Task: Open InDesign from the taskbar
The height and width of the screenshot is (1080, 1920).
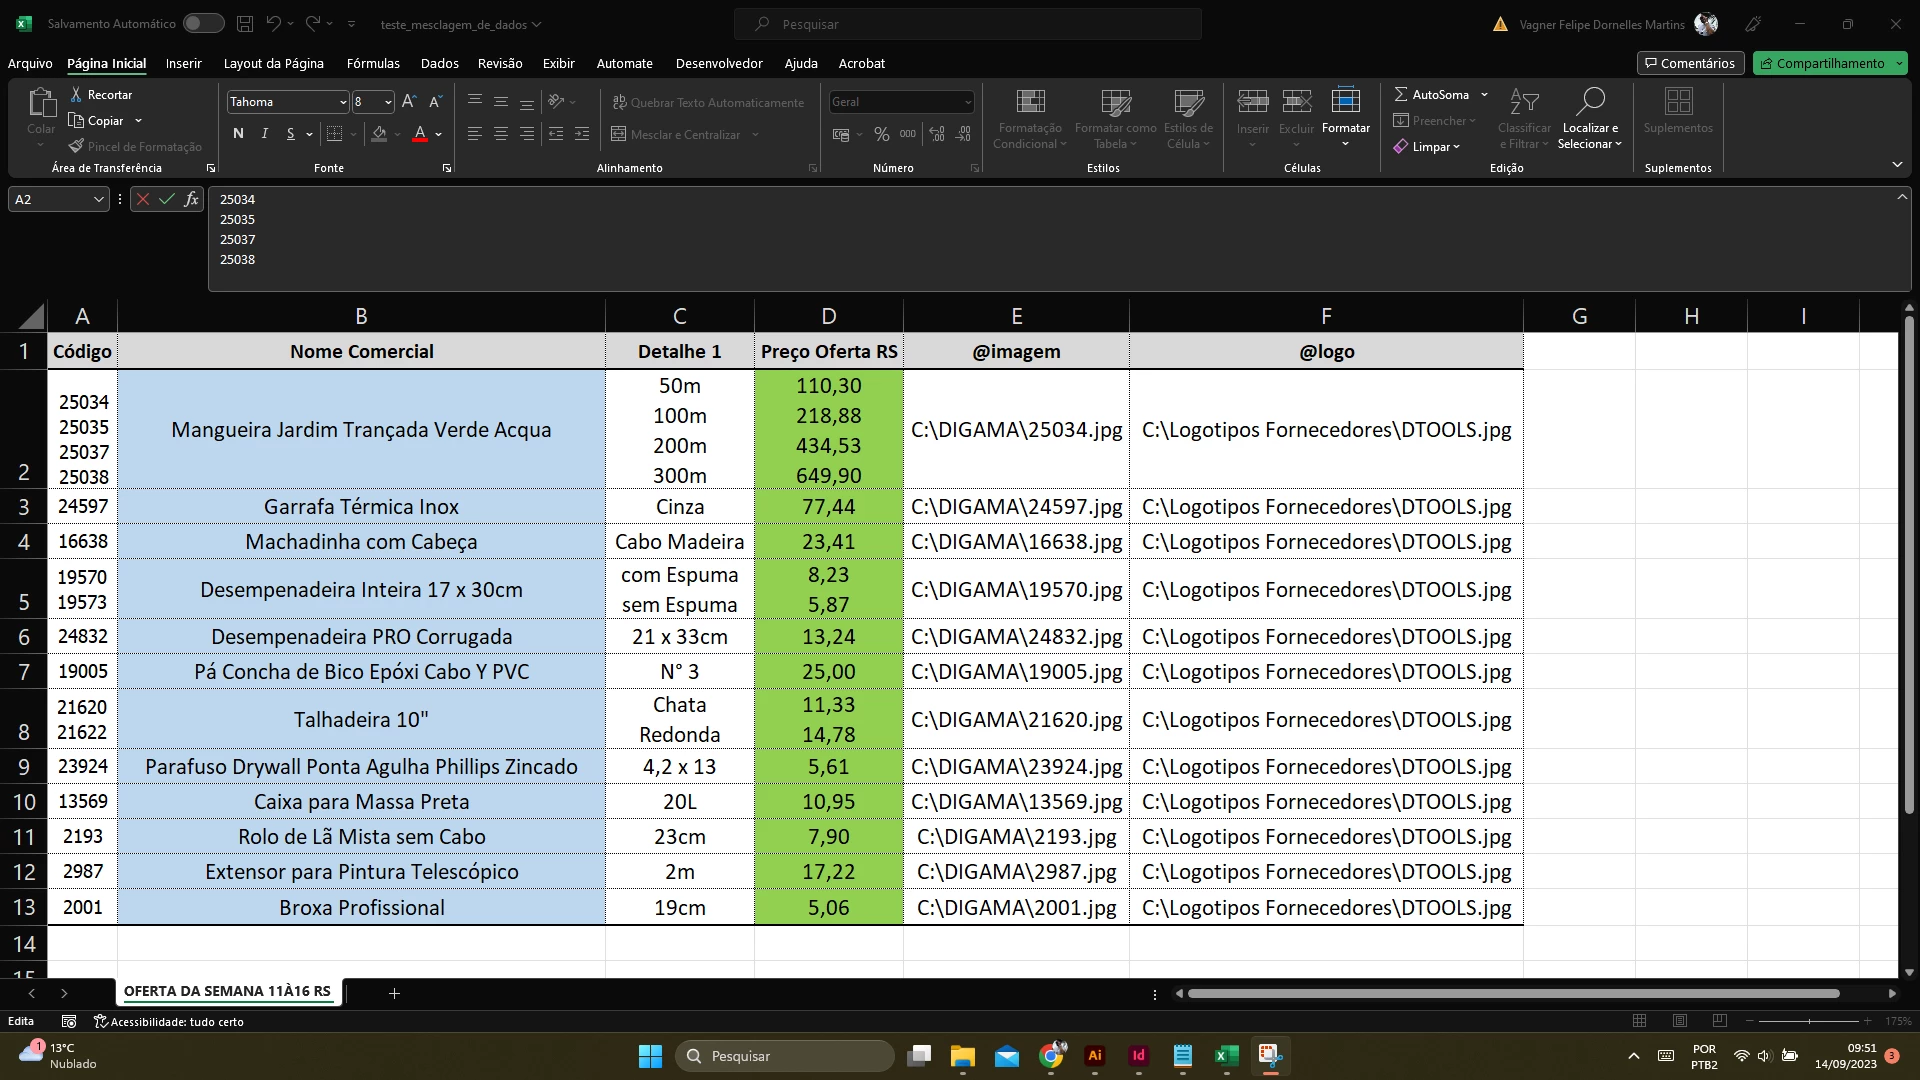Action: point(1138,1055)
